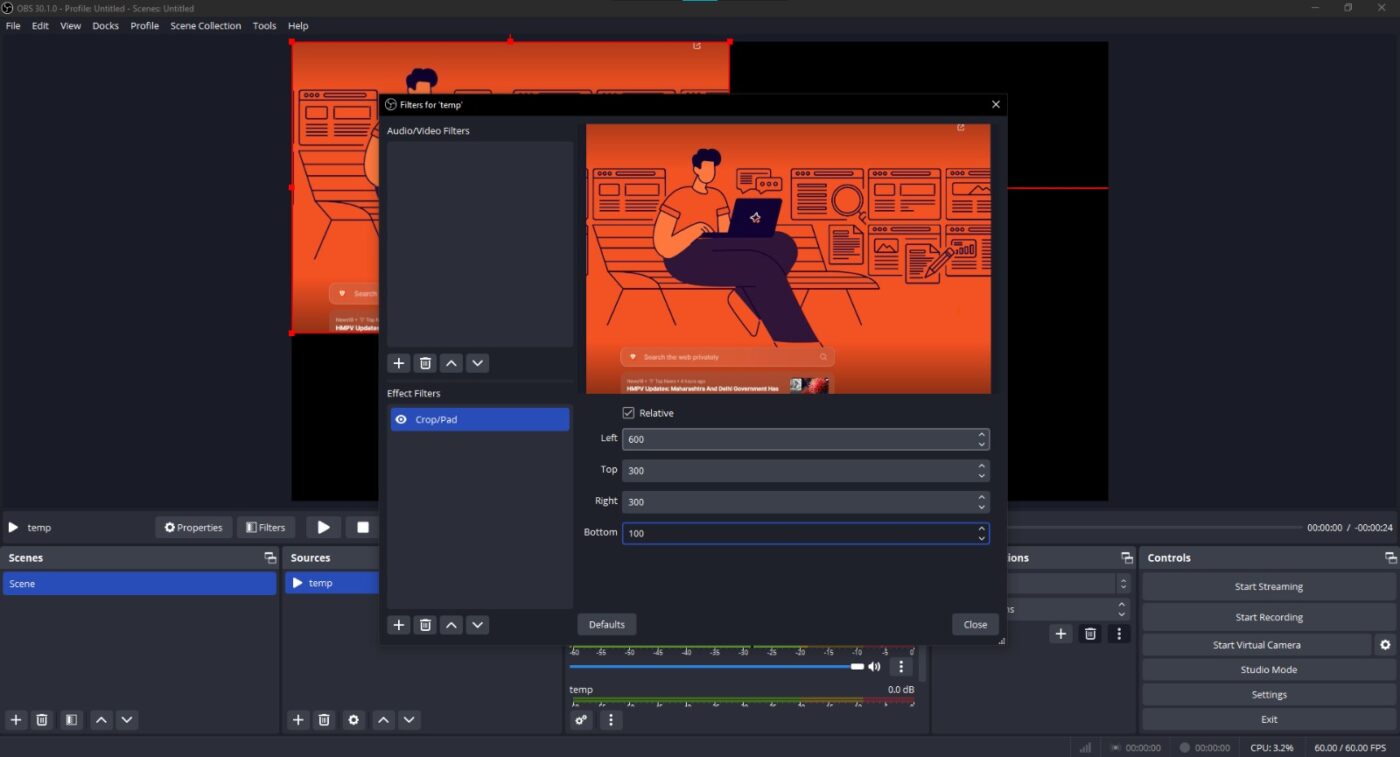Open the scene filters icon in Scenes toolbar
The width and height of the screenshot is (1400, 757).
[x=71, y=720]
